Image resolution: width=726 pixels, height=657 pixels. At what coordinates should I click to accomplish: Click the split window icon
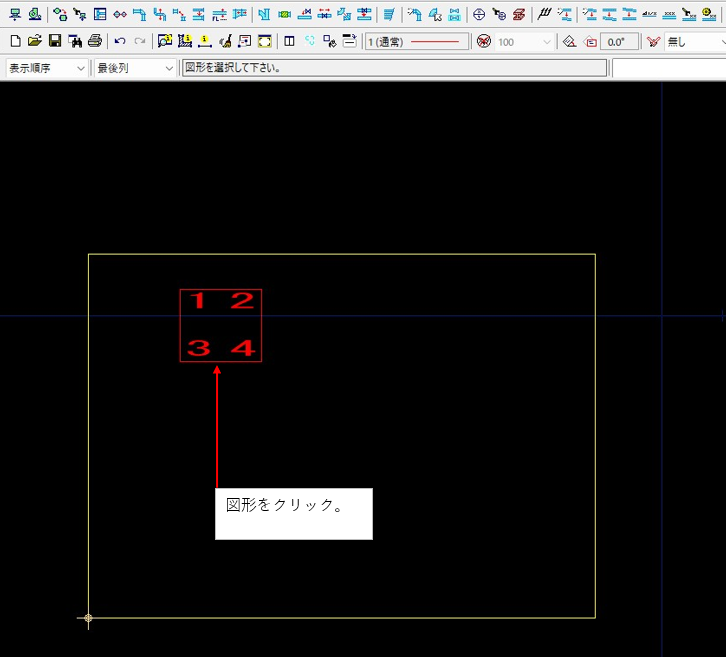[289, 42]
